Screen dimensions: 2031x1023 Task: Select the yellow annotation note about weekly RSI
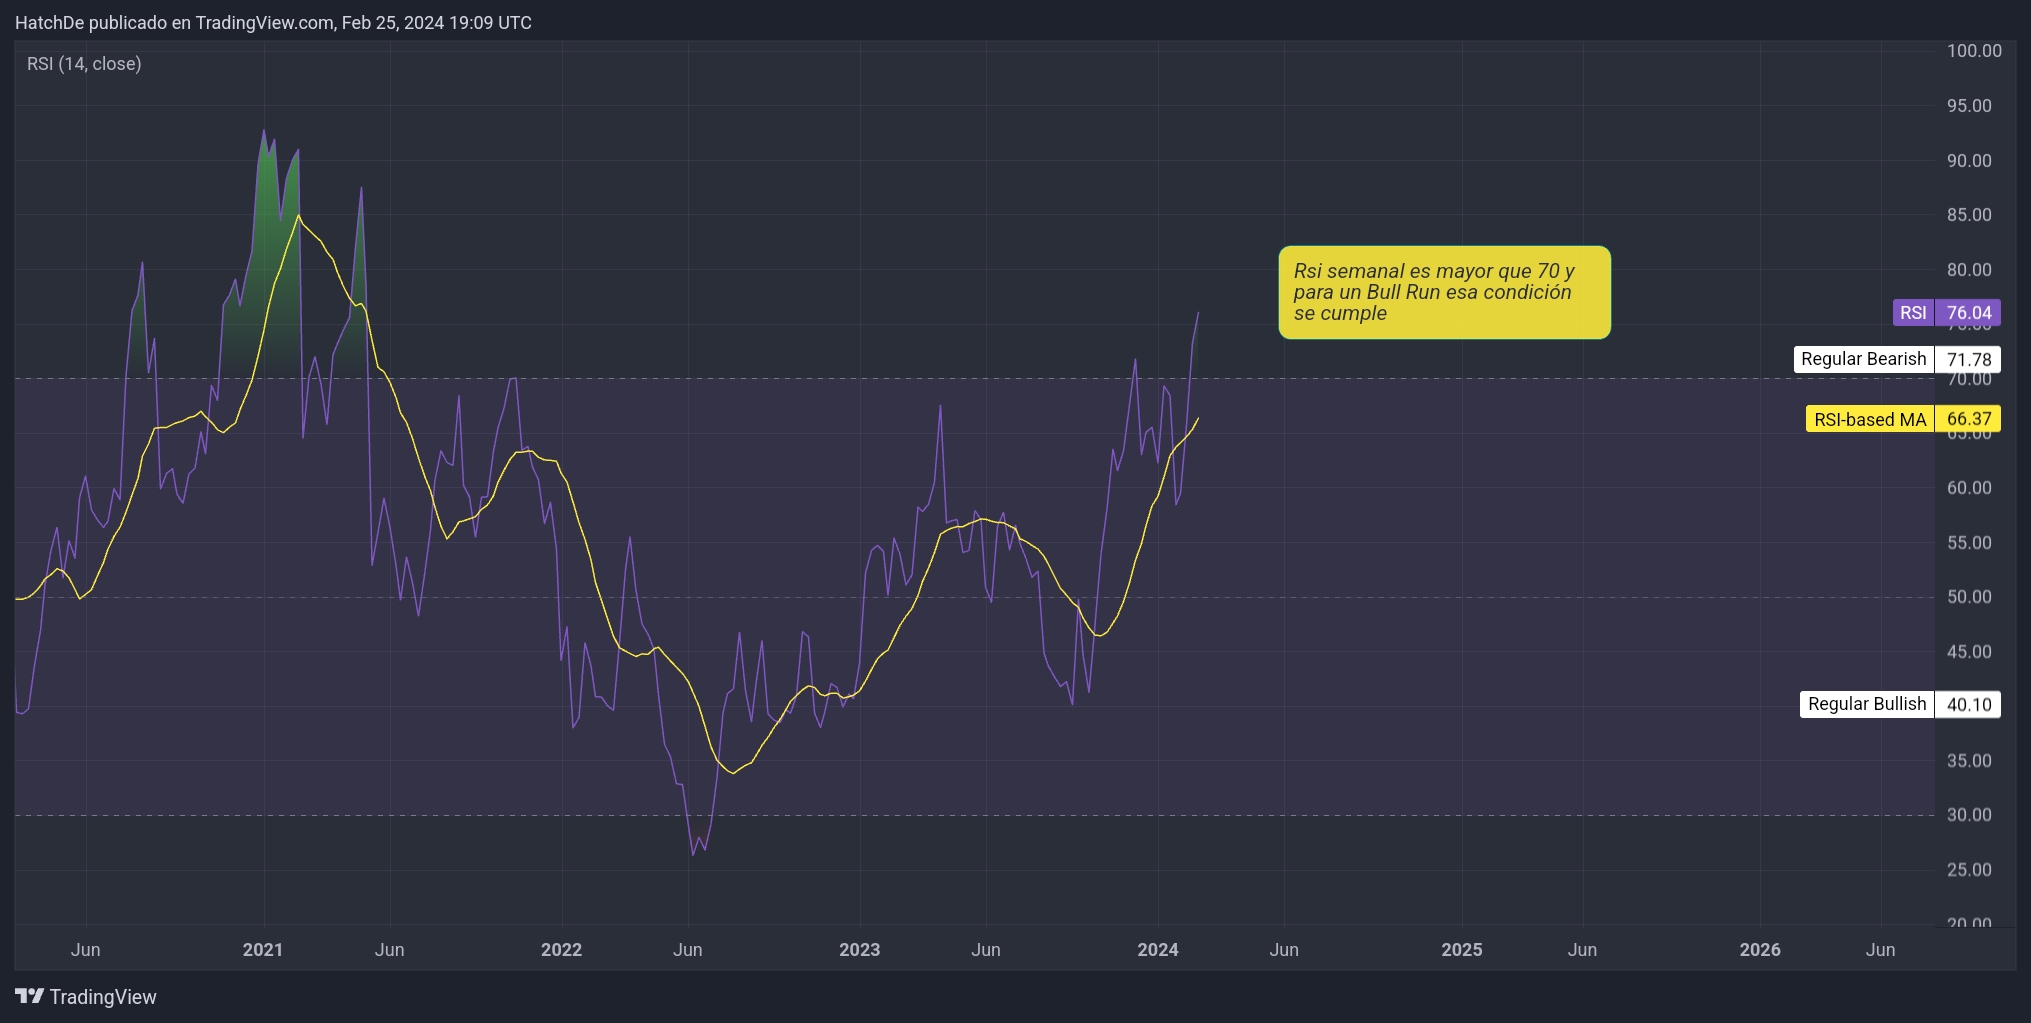(1444, 292)
